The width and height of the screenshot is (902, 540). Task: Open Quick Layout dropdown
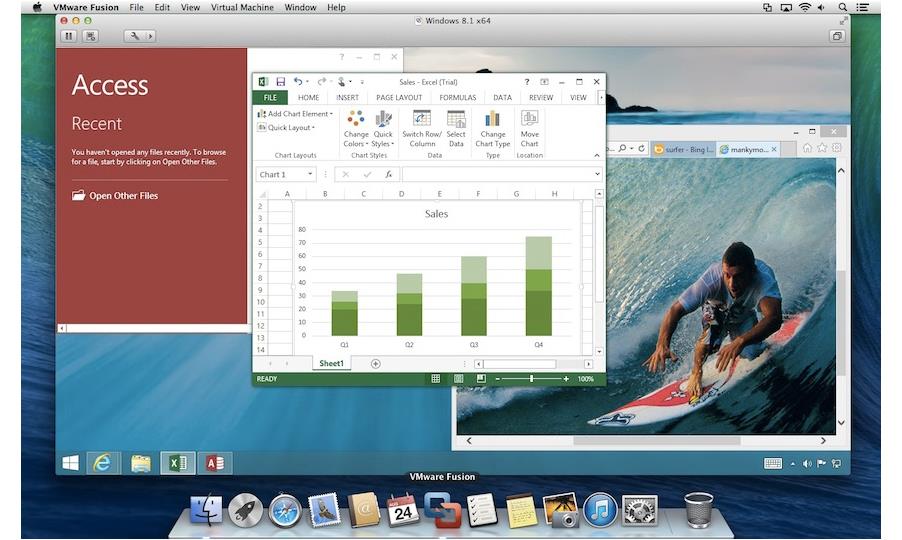[x=286, y=128]
